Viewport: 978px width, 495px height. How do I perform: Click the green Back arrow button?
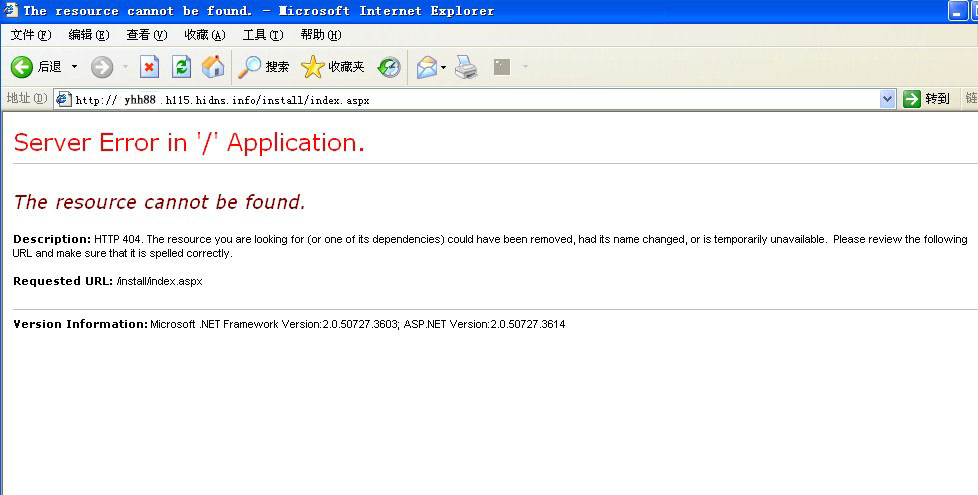(x=23, y=67)
